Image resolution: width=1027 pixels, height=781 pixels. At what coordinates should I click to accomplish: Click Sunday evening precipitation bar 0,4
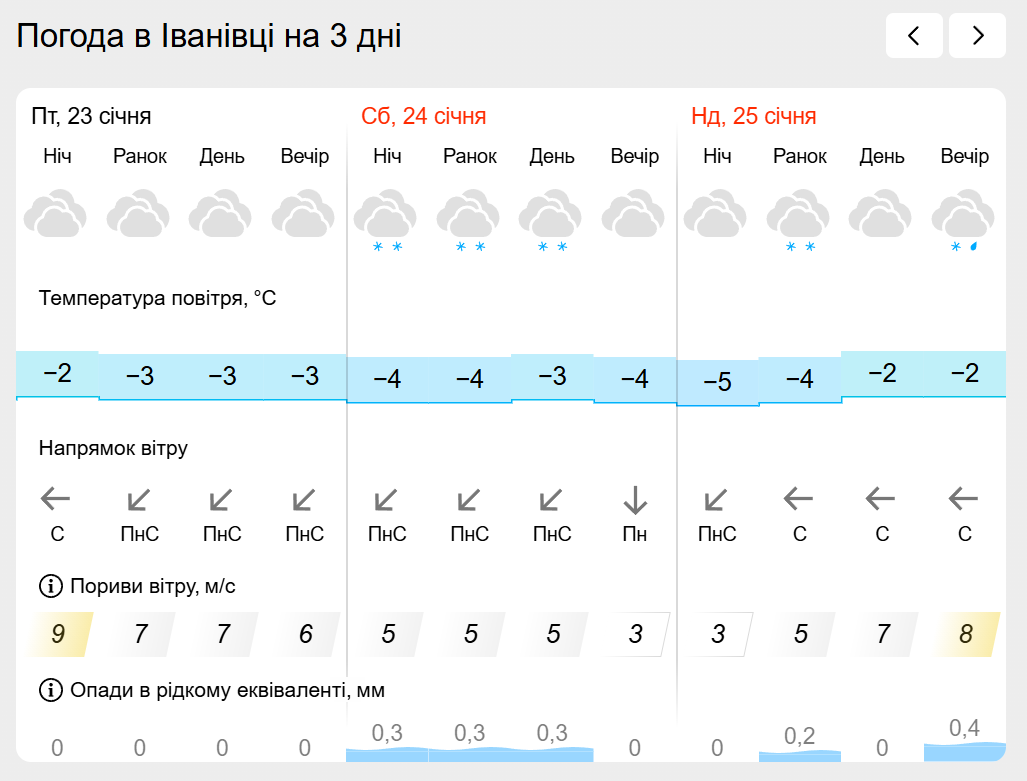tap(964, 745)
